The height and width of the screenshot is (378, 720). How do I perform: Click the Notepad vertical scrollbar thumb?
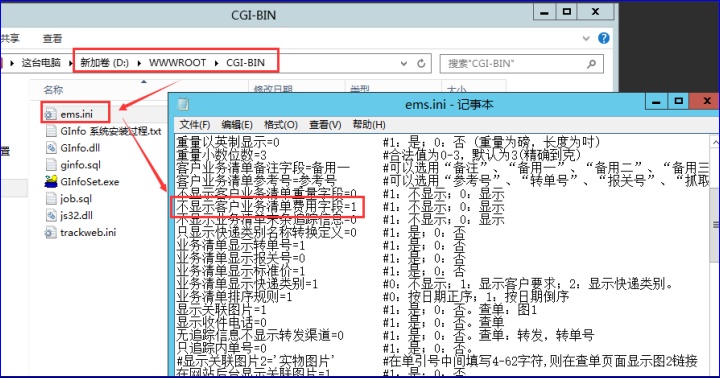point(715,225)
